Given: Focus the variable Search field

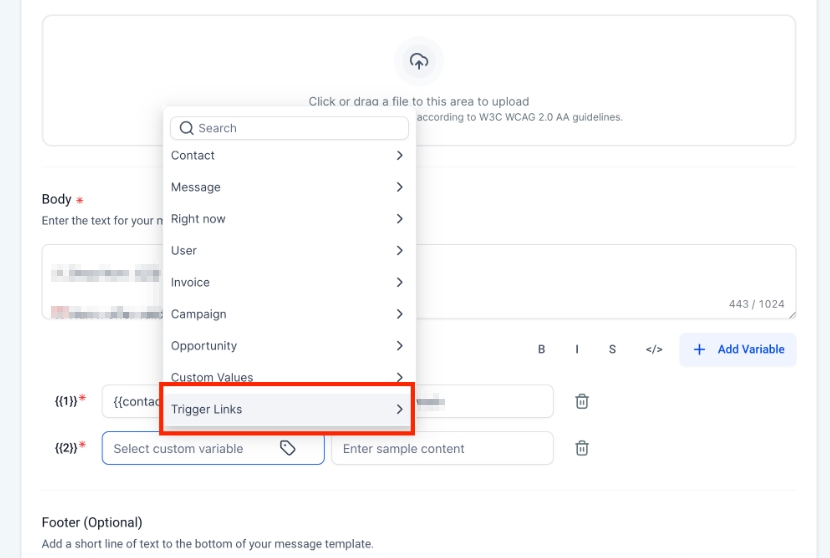Looking at the screenshot, I should click(295, 128).
